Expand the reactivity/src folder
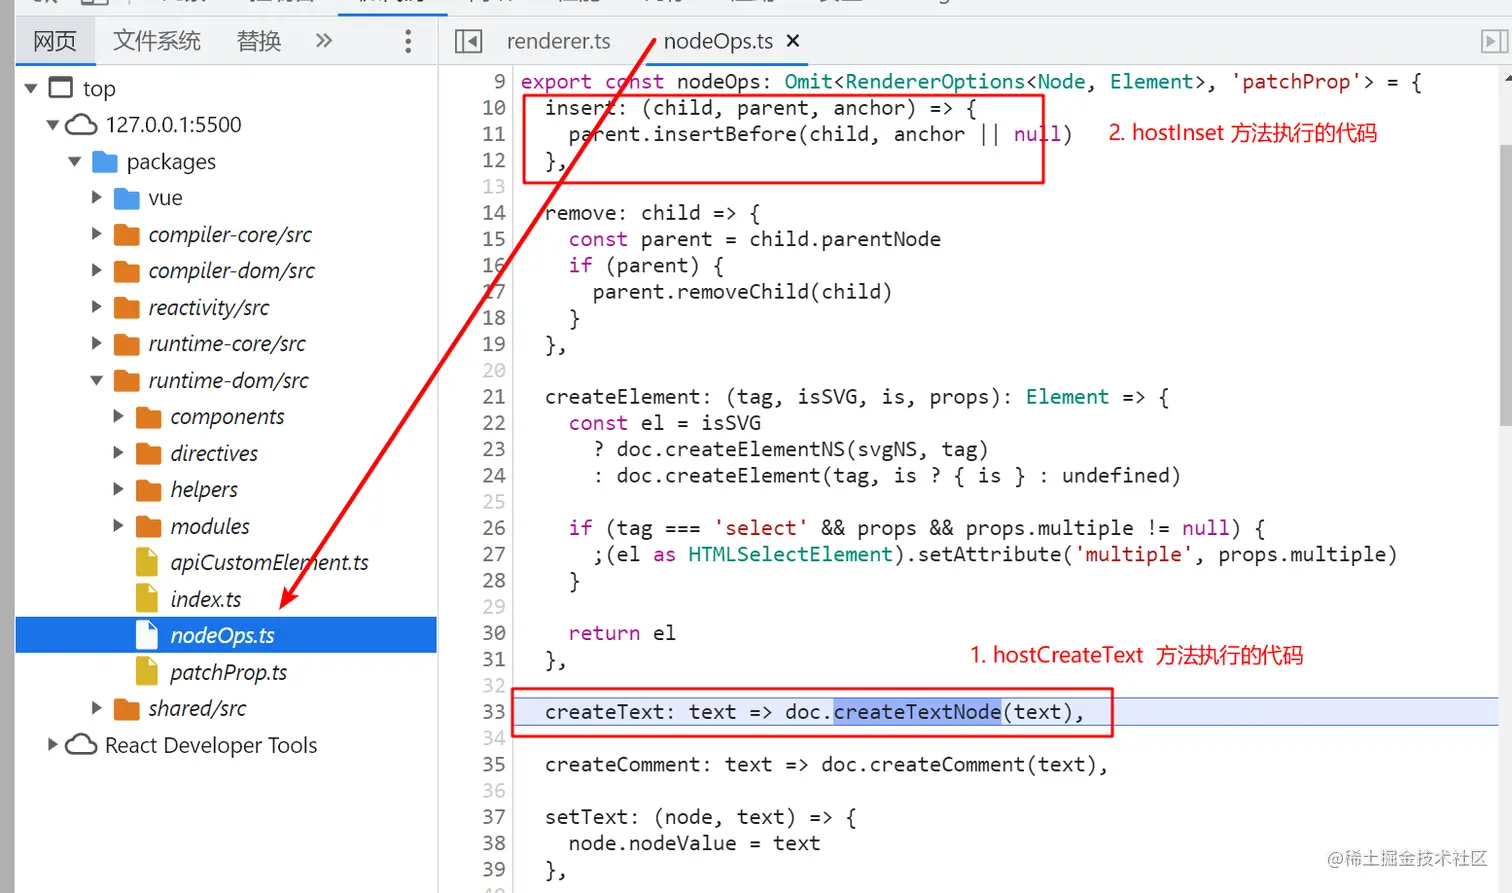The width and height of the screenshot is (1512, 893). click(97, 307)
